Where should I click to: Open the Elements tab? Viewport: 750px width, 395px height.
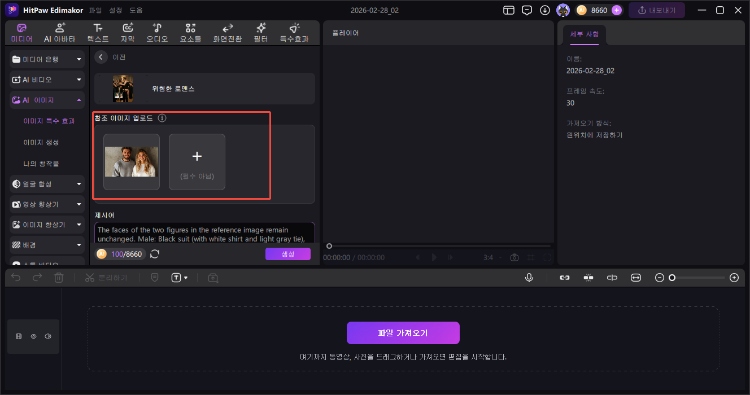190,33
